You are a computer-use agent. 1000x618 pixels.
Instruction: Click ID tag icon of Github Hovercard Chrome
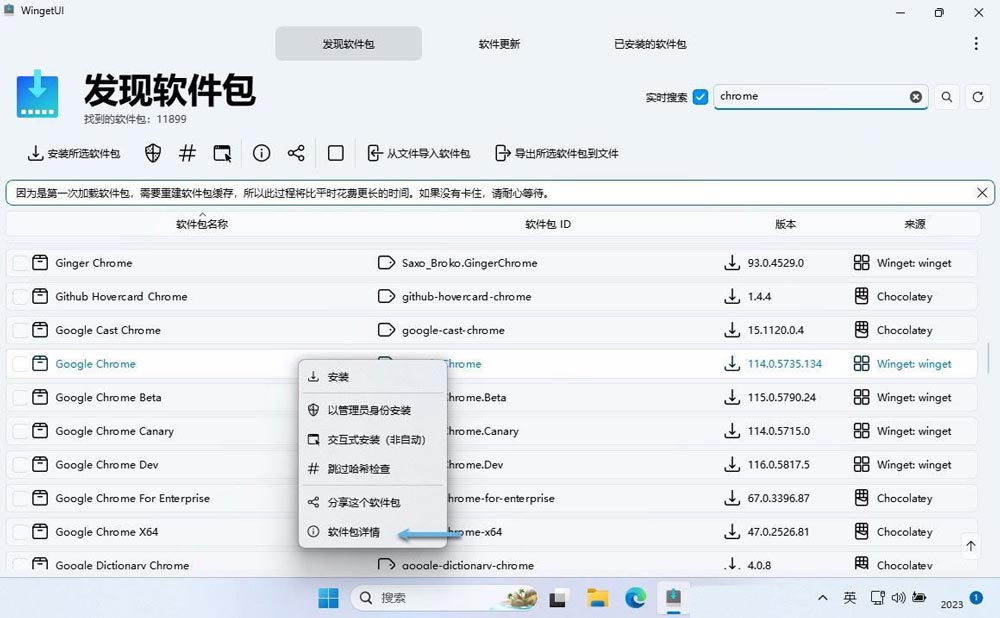click(x=386, y=297)
